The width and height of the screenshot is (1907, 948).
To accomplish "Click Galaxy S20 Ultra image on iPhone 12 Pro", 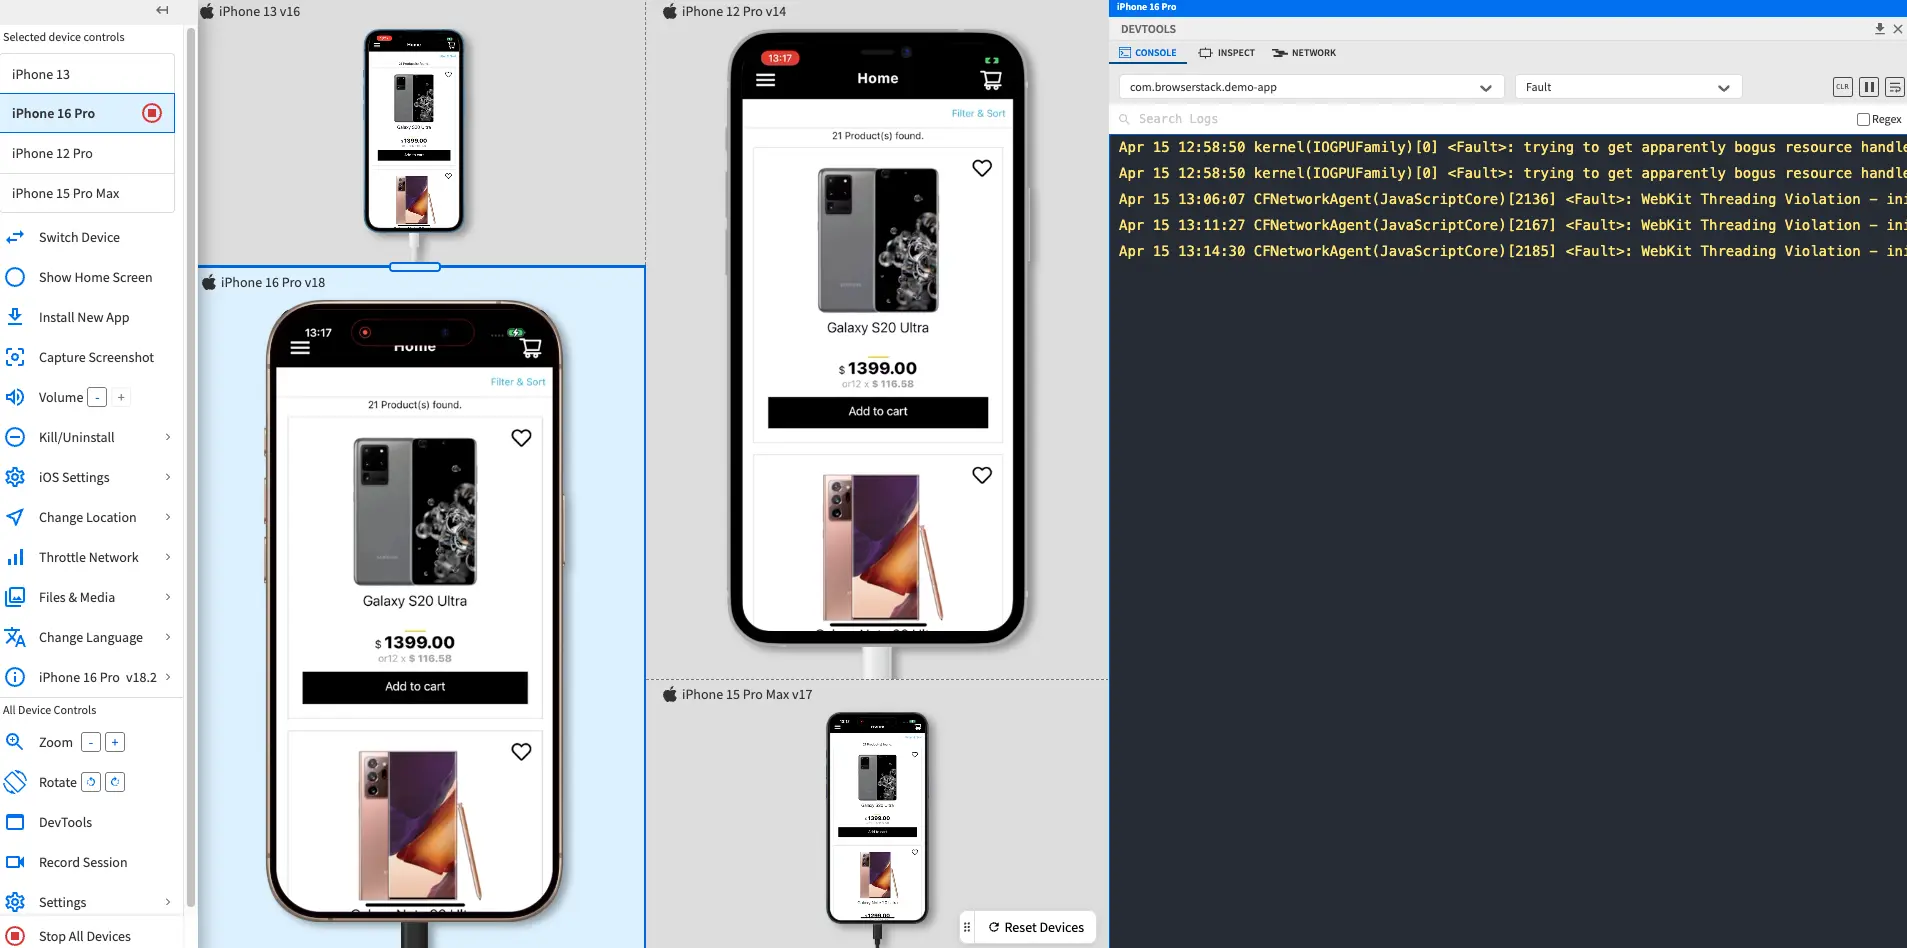I will [x=878, y=240].
